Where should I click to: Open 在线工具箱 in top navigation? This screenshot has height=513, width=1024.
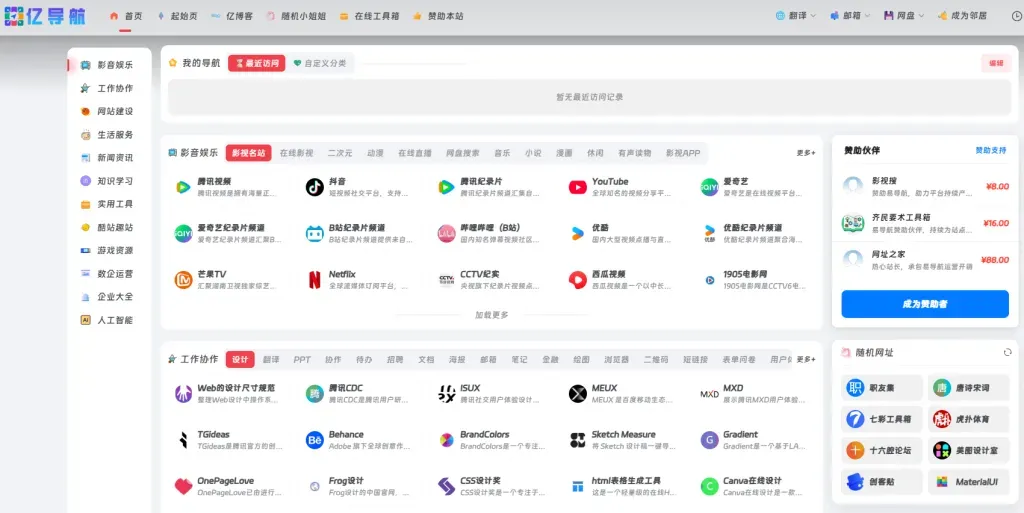369,16
